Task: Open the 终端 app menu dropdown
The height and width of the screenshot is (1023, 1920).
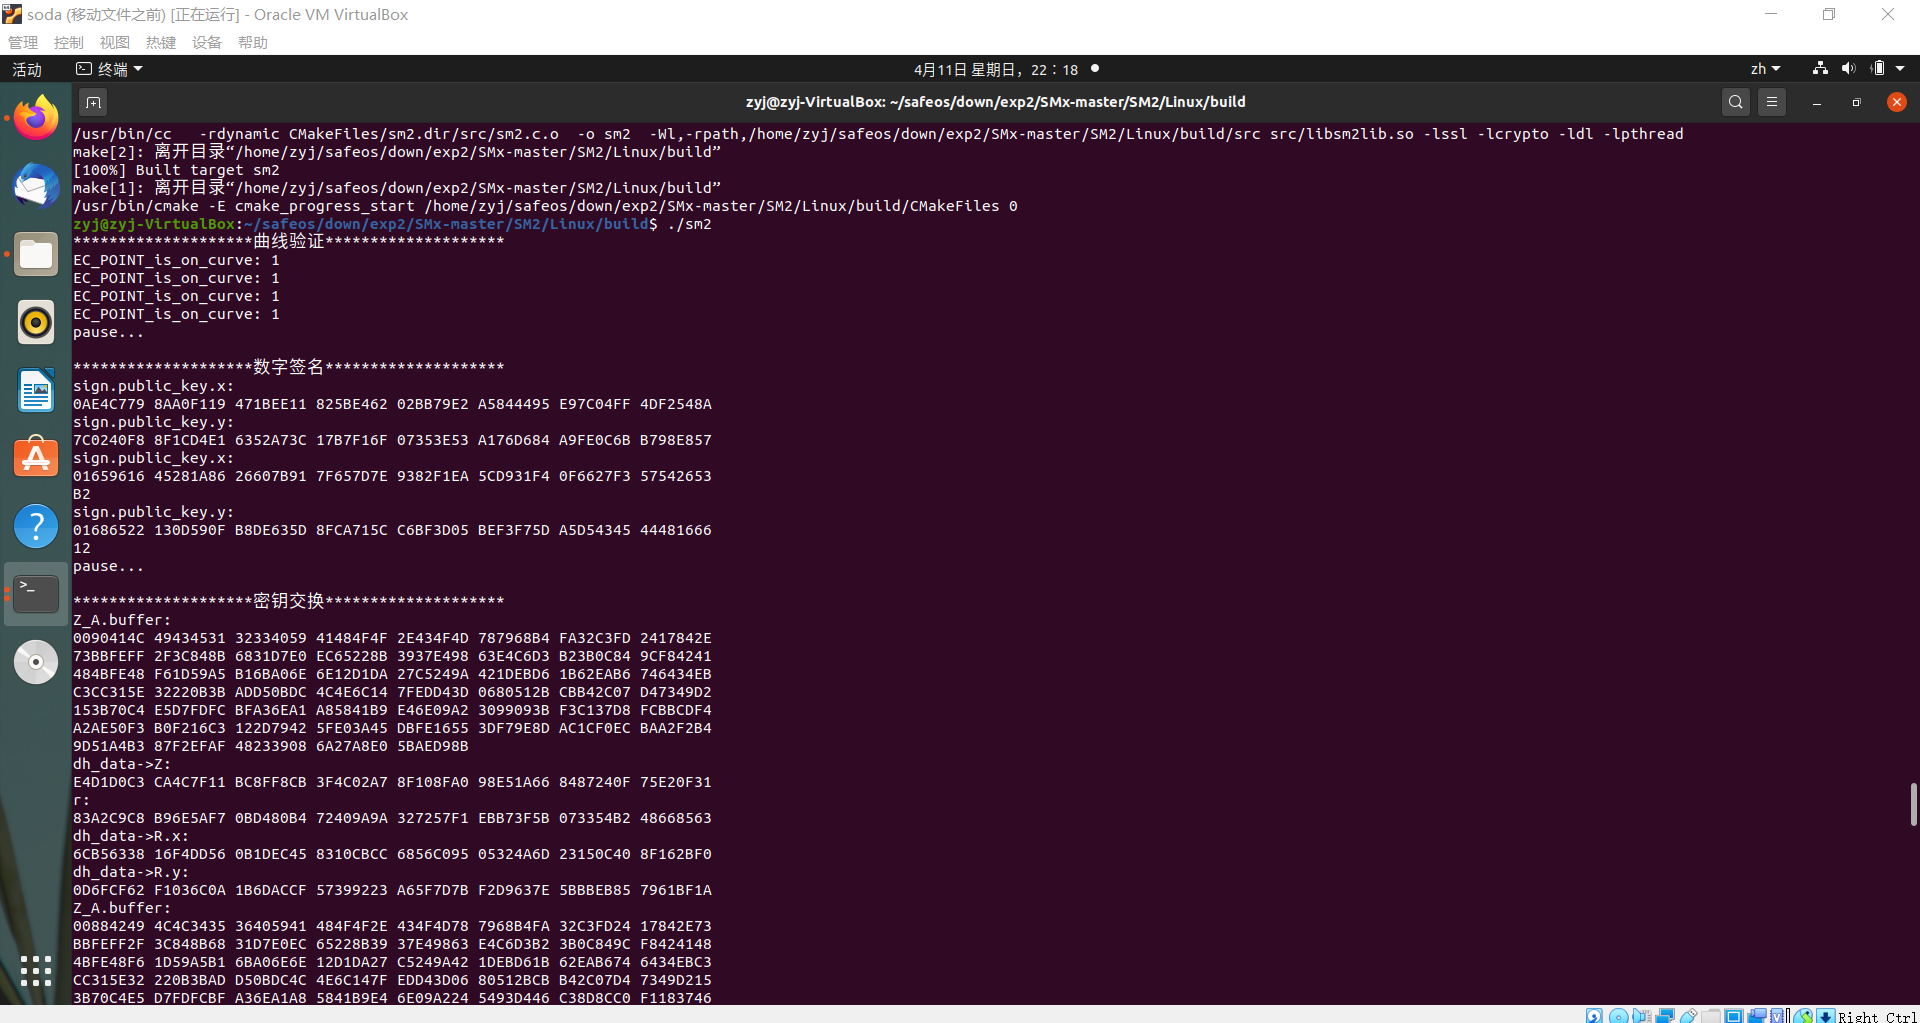Action: click(110, 69)
